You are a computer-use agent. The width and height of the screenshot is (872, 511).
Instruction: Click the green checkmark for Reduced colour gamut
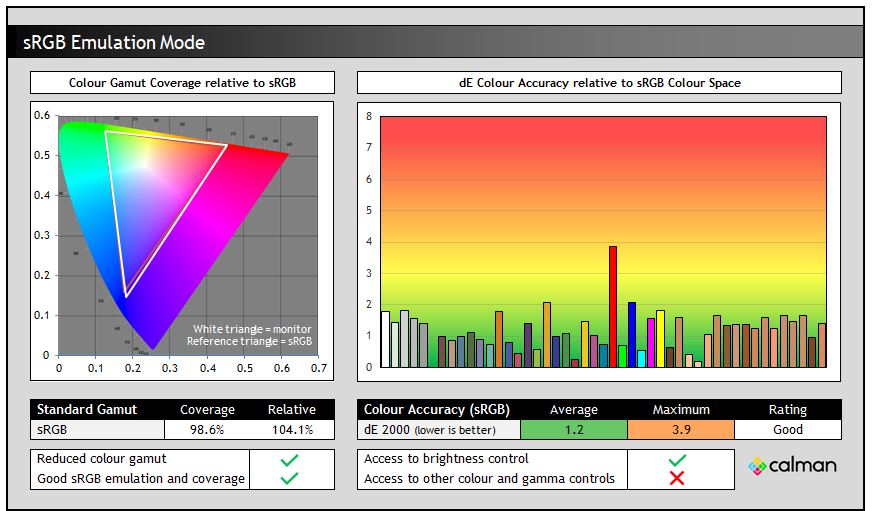(289, 459)
